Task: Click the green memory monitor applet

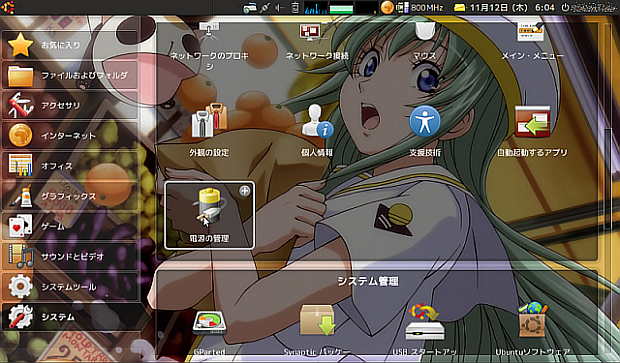Action: [341, 8]
